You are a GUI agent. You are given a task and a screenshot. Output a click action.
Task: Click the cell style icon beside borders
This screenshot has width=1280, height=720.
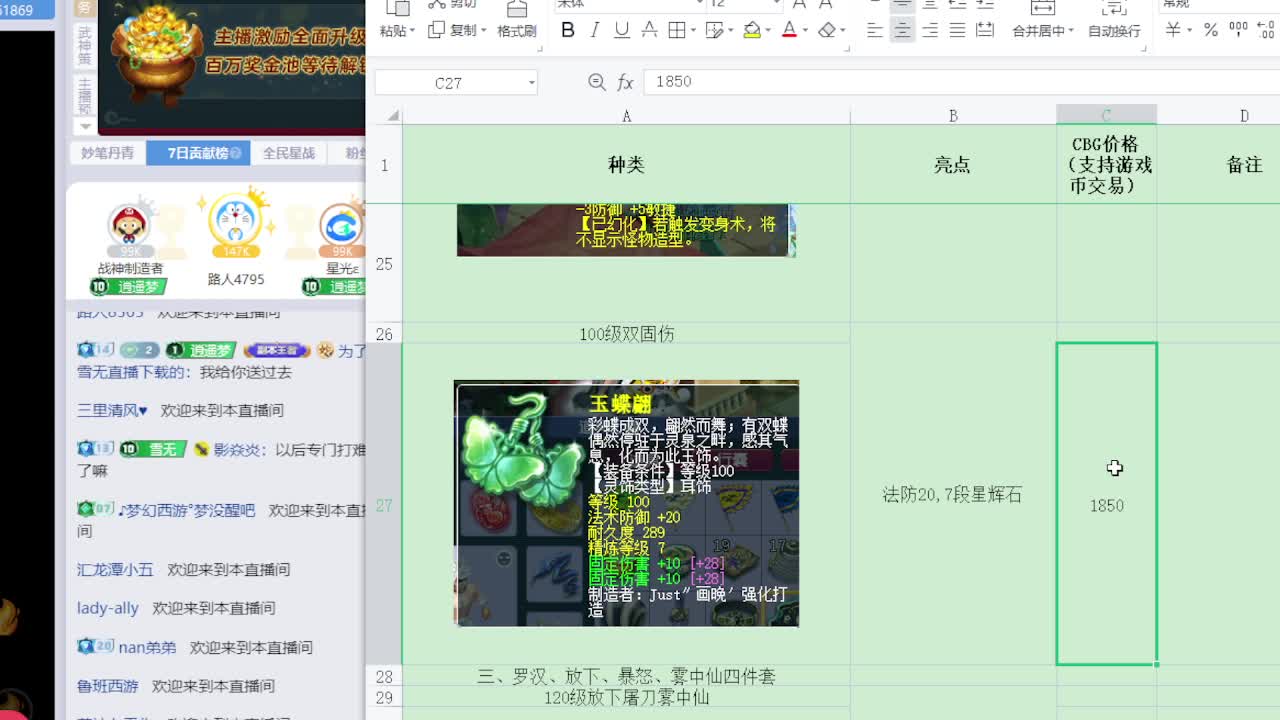tap(713, 30)
